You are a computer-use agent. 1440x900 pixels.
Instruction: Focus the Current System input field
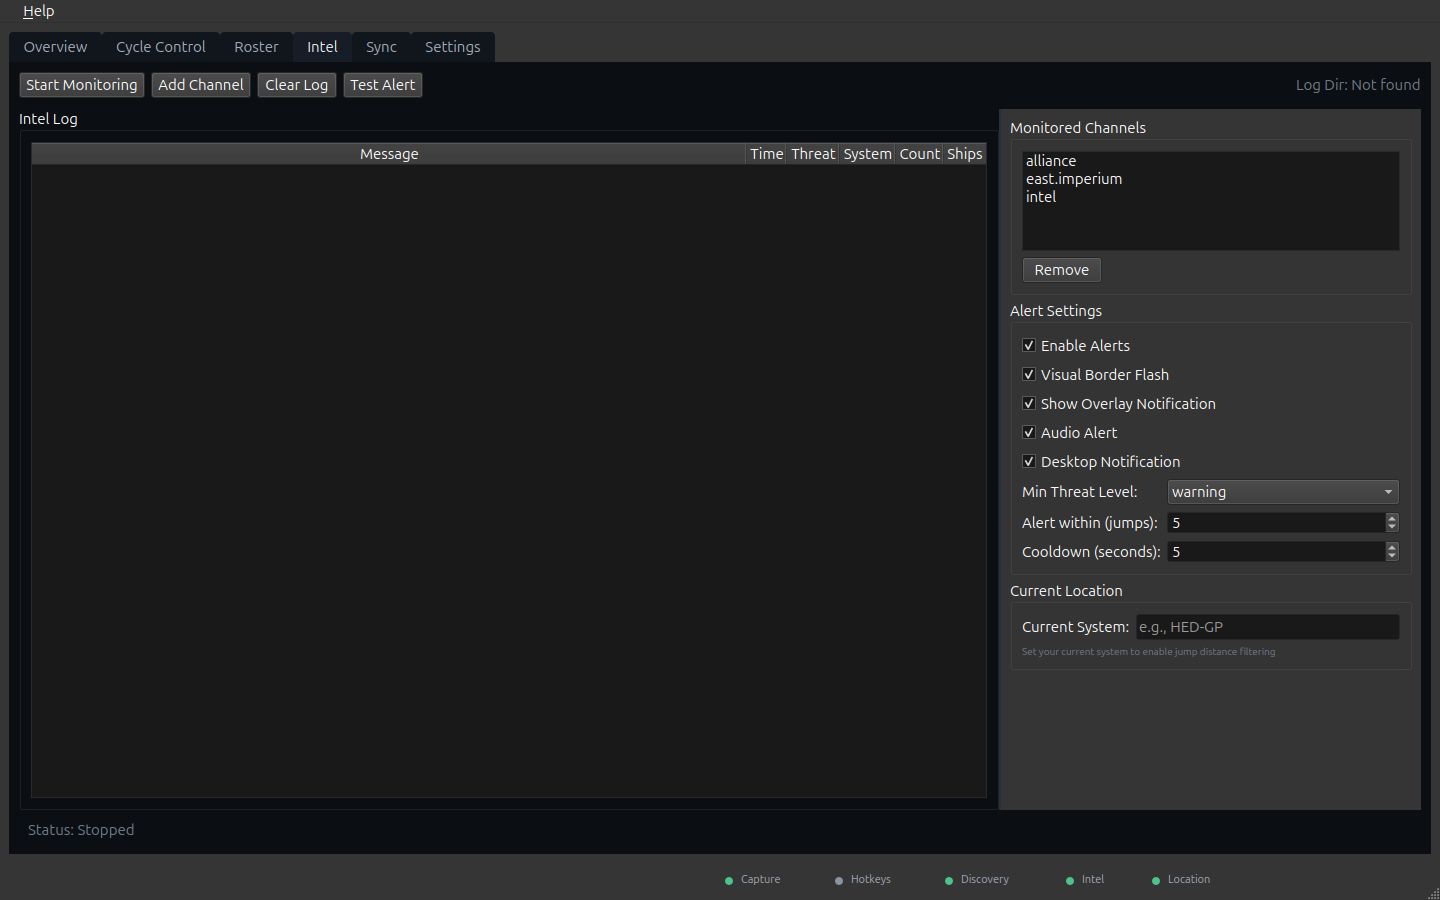point(1267,627)
